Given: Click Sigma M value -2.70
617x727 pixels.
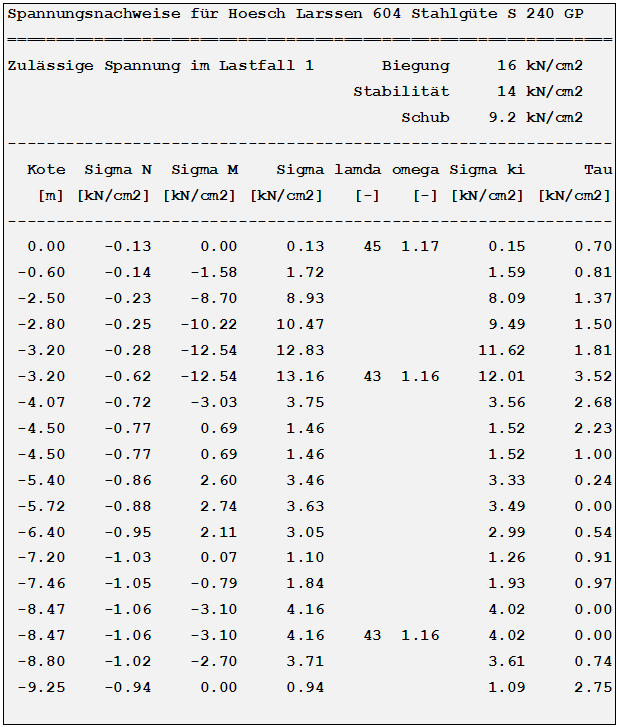Looking at the screenshot, I should point(214,661).
